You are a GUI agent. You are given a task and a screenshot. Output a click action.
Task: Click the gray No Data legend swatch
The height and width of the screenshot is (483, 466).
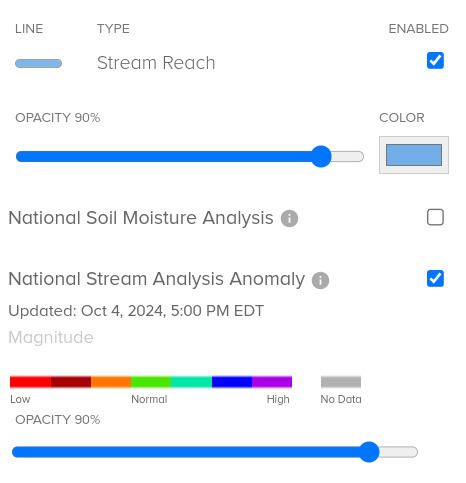point(341,382)
